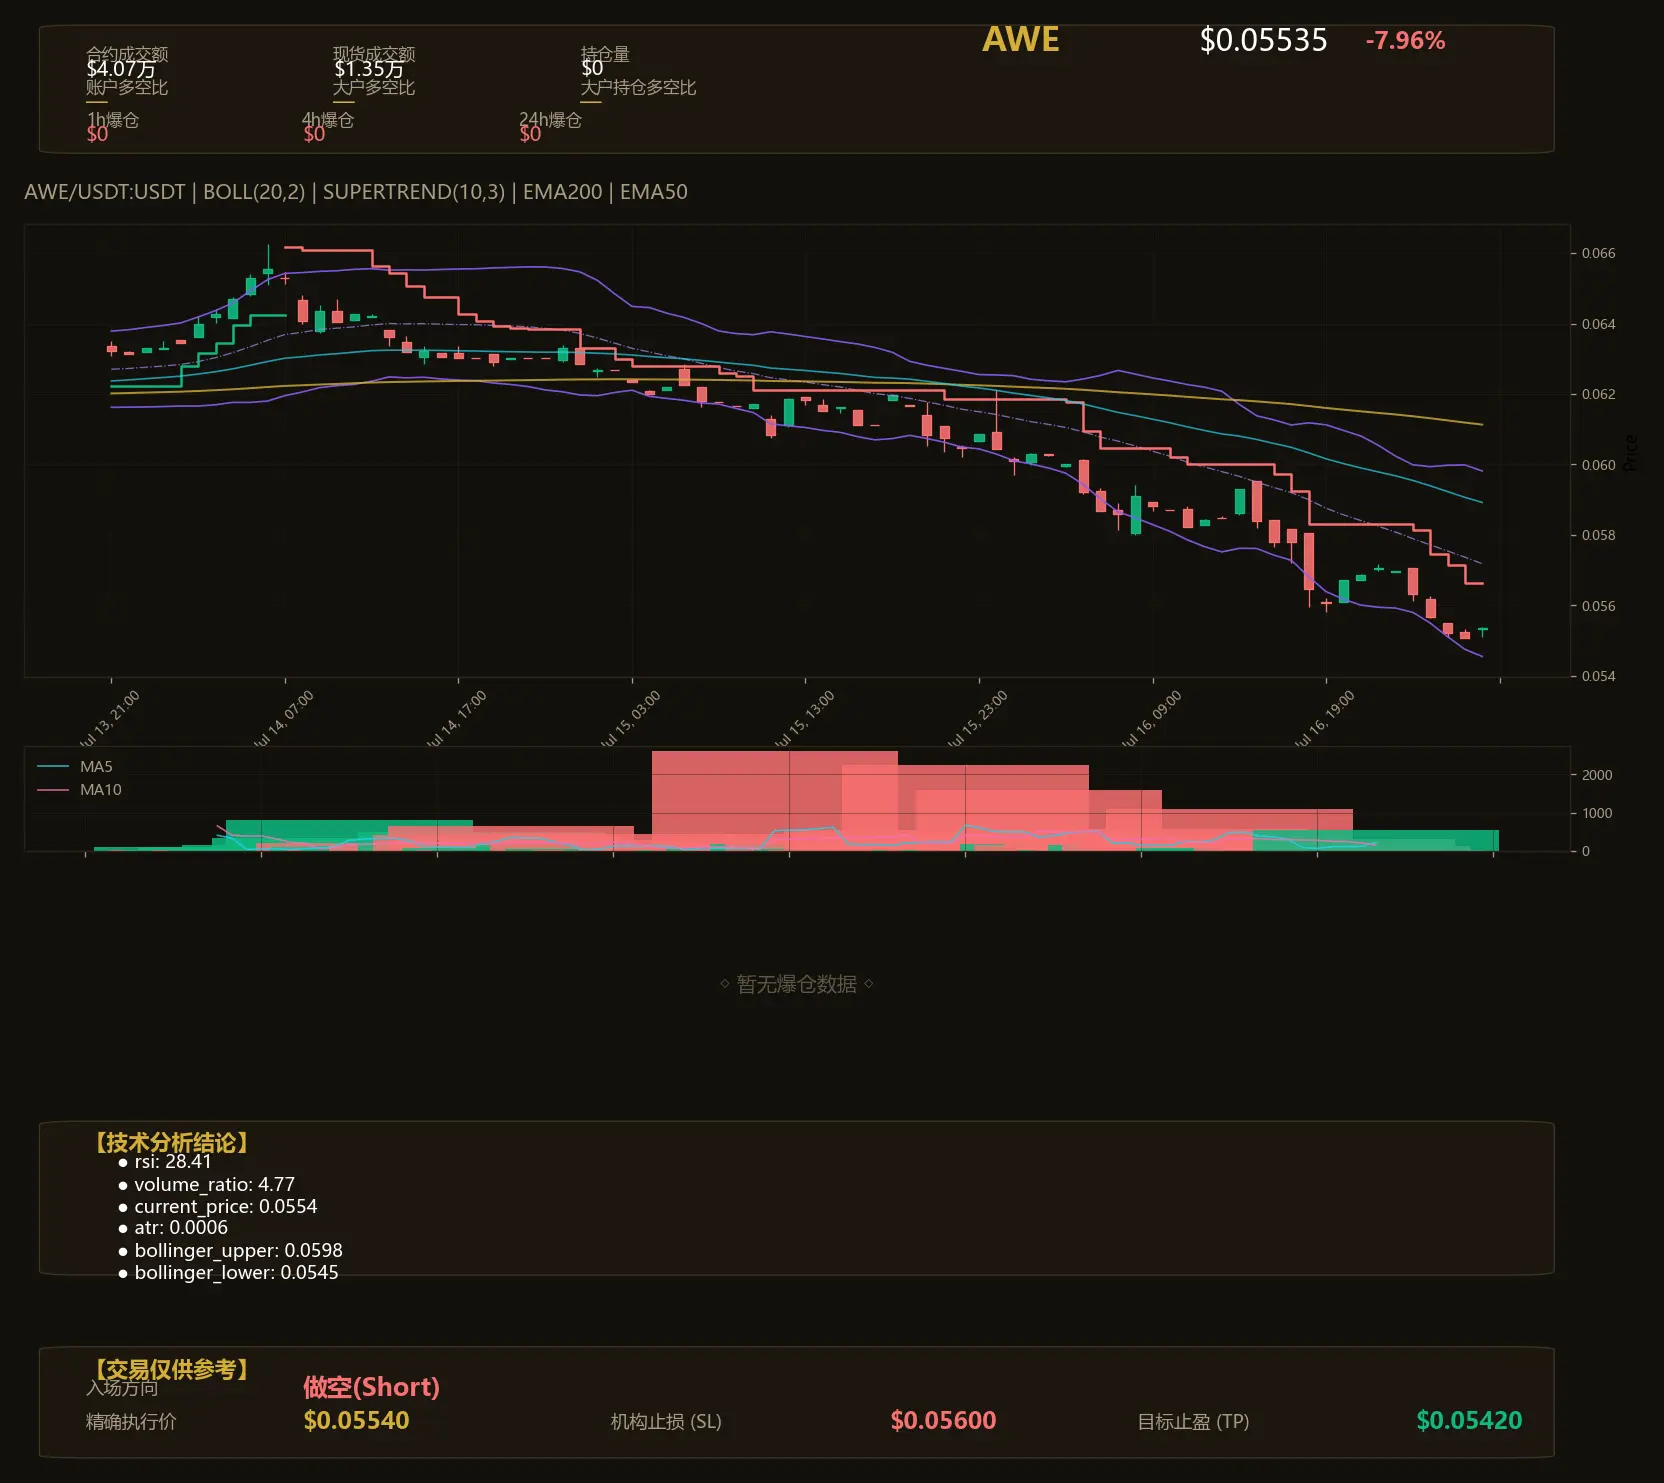
Task: Click the current price $0.05535
Action: (1263, 40)
